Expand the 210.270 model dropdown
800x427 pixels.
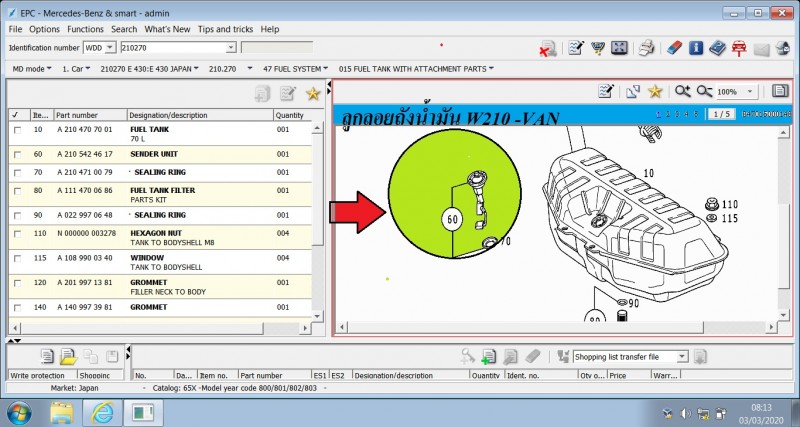click(x=231, y=69)
